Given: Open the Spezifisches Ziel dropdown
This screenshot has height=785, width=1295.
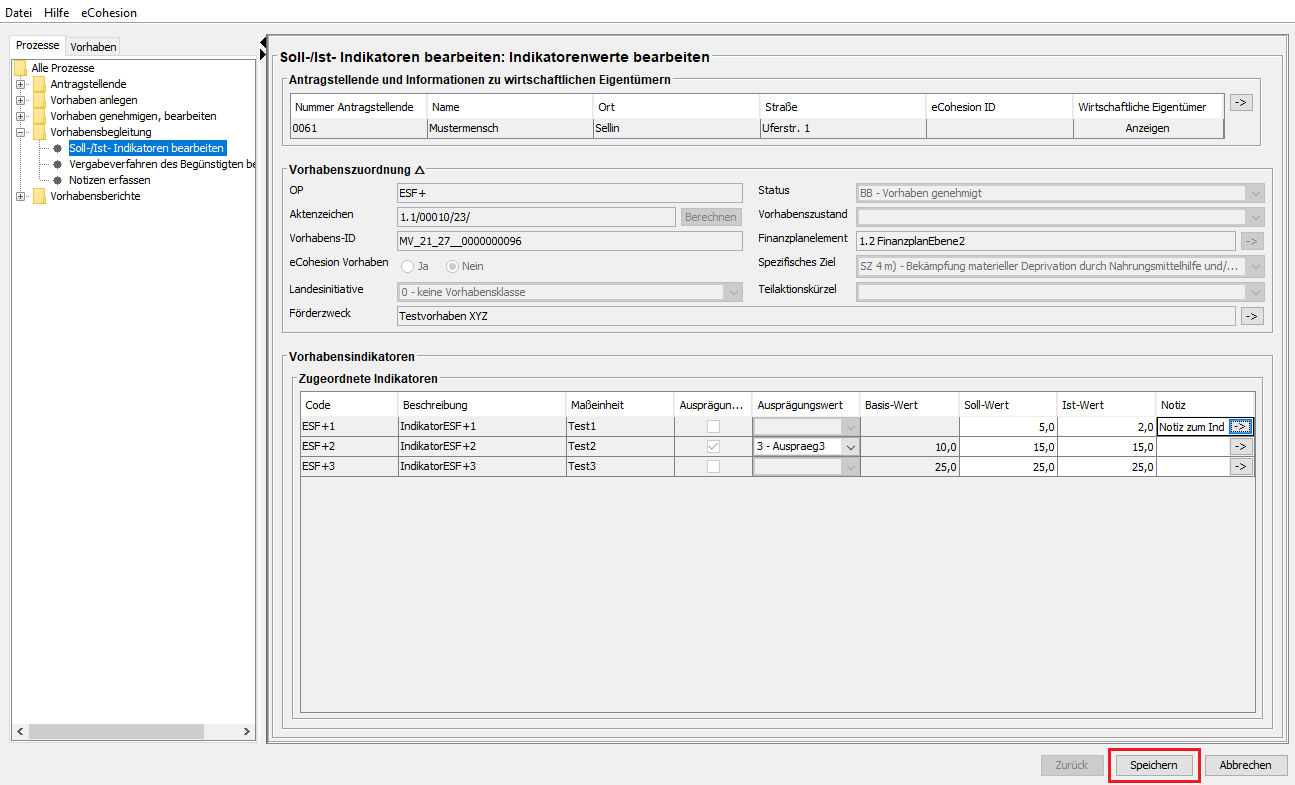Looking at the screenshot, I should pyautogui.click(x=1255, y=266).
